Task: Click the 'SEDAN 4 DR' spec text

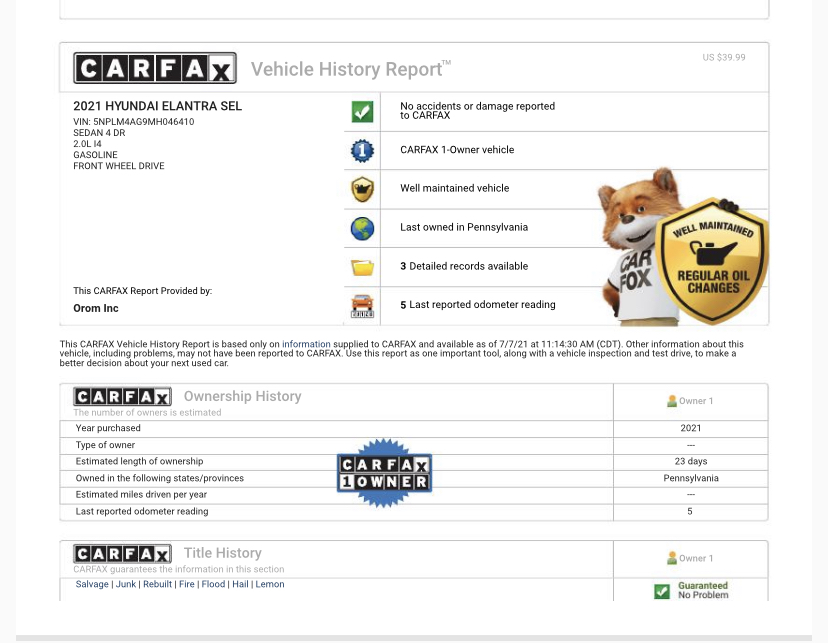Action: click(x=99, y=133)
